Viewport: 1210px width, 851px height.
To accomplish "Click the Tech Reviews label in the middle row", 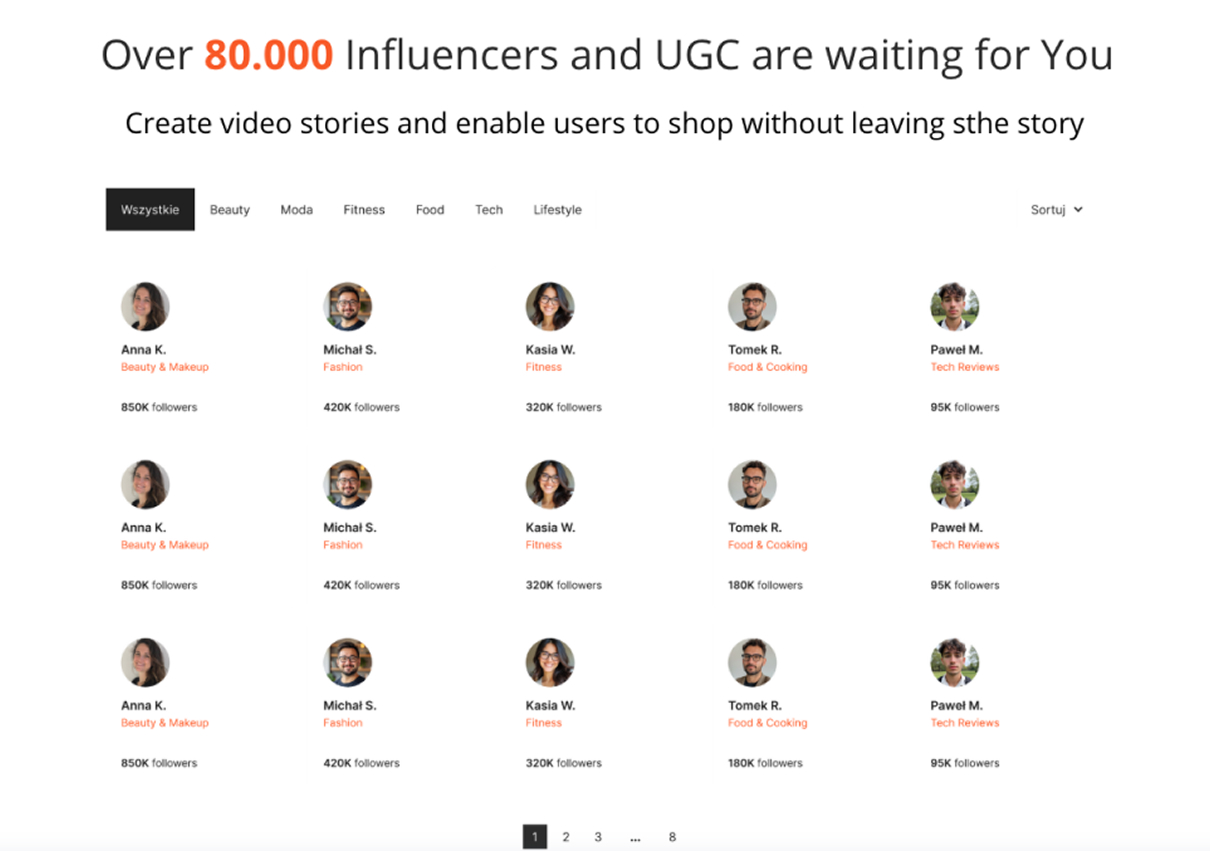I will [x=964, y=545].
